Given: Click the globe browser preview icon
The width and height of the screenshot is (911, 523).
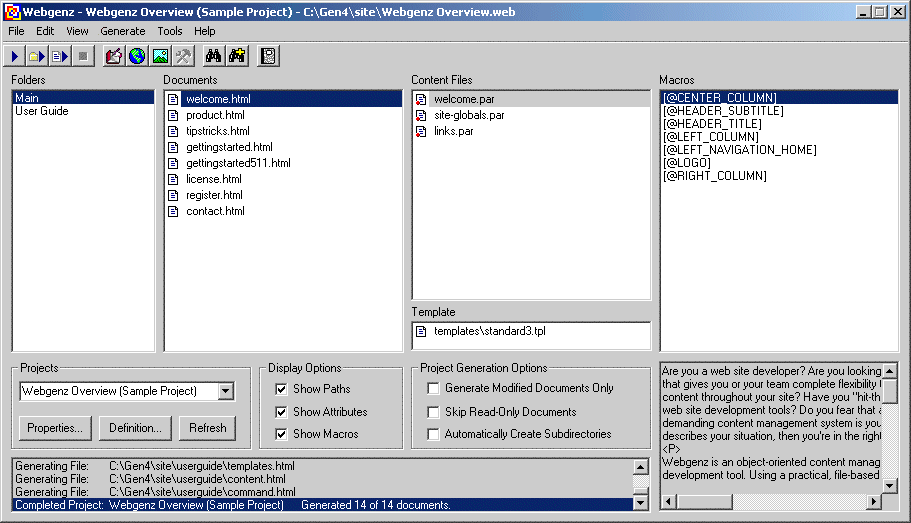Looking at the screenshot, I should pos(137,56).
